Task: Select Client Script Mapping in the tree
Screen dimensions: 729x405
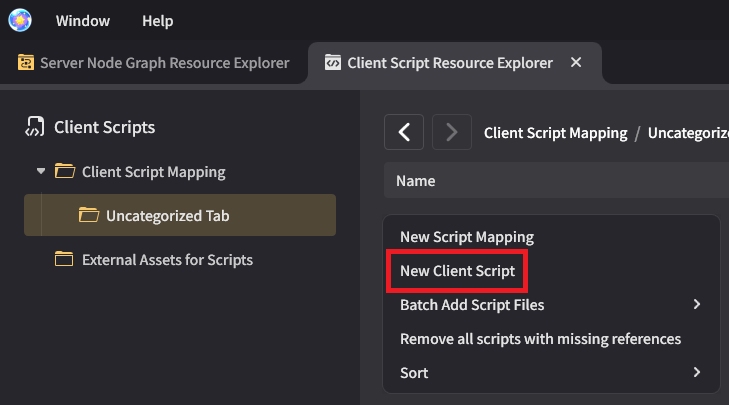Action: pos(153,172)
